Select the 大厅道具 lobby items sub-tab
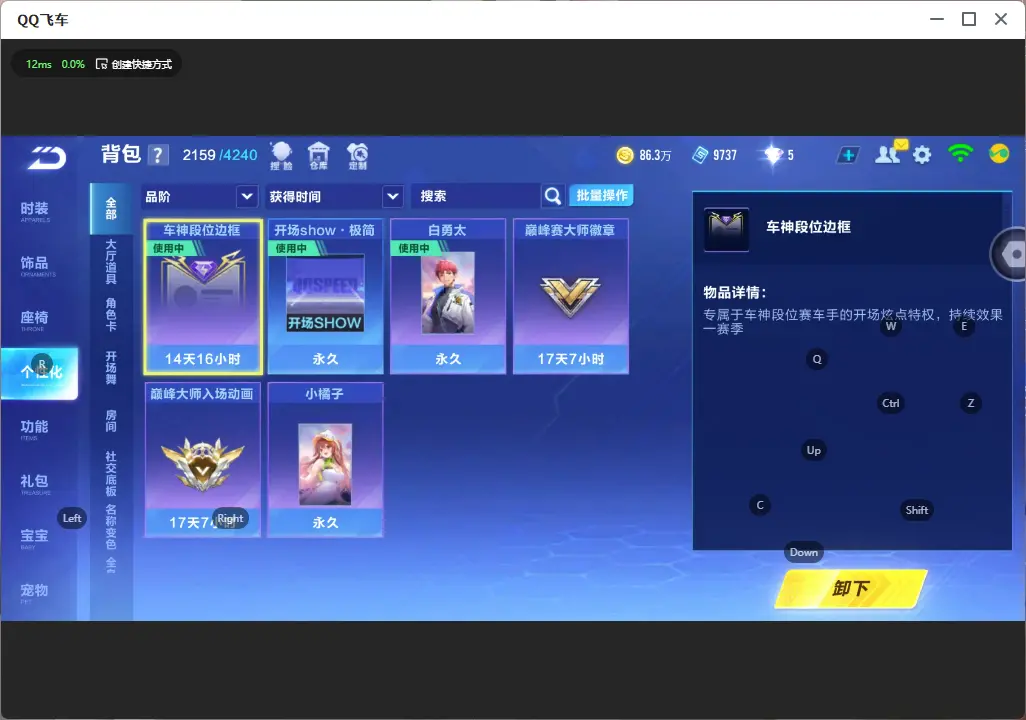 (x=111, y=262)
